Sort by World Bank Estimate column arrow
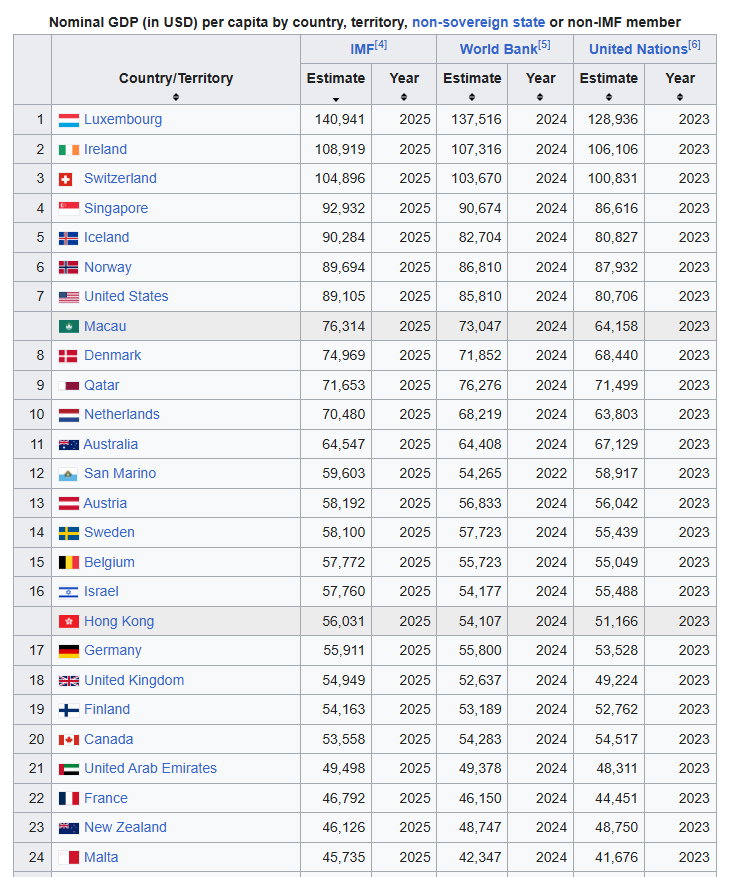 point(472,97)
